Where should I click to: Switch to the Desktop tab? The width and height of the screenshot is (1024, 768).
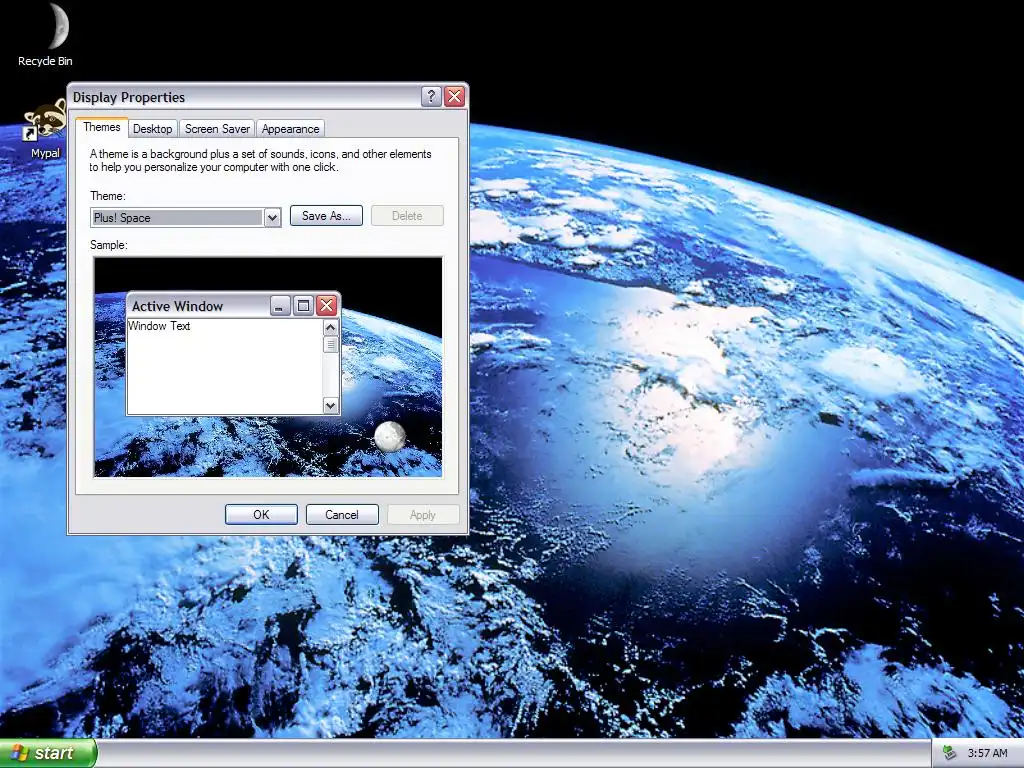point(153,129)
